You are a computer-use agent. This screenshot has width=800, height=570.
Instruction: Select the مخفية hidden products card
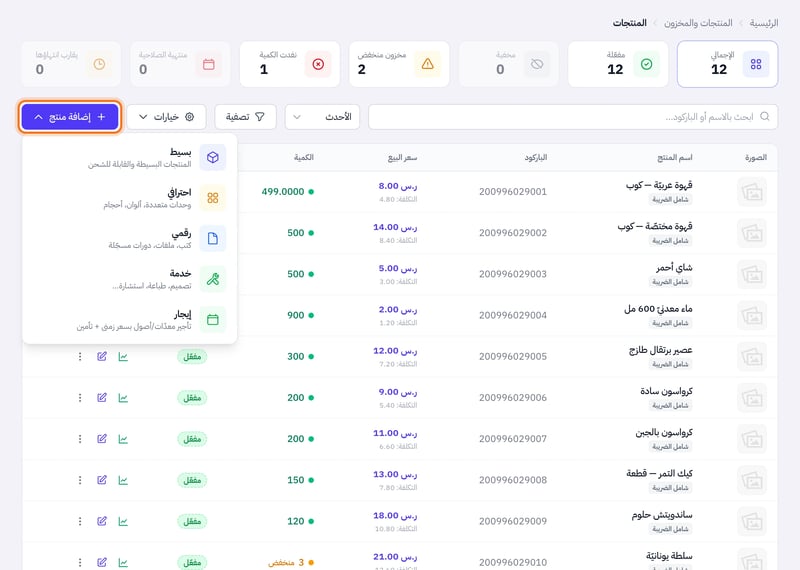[509, 64]
